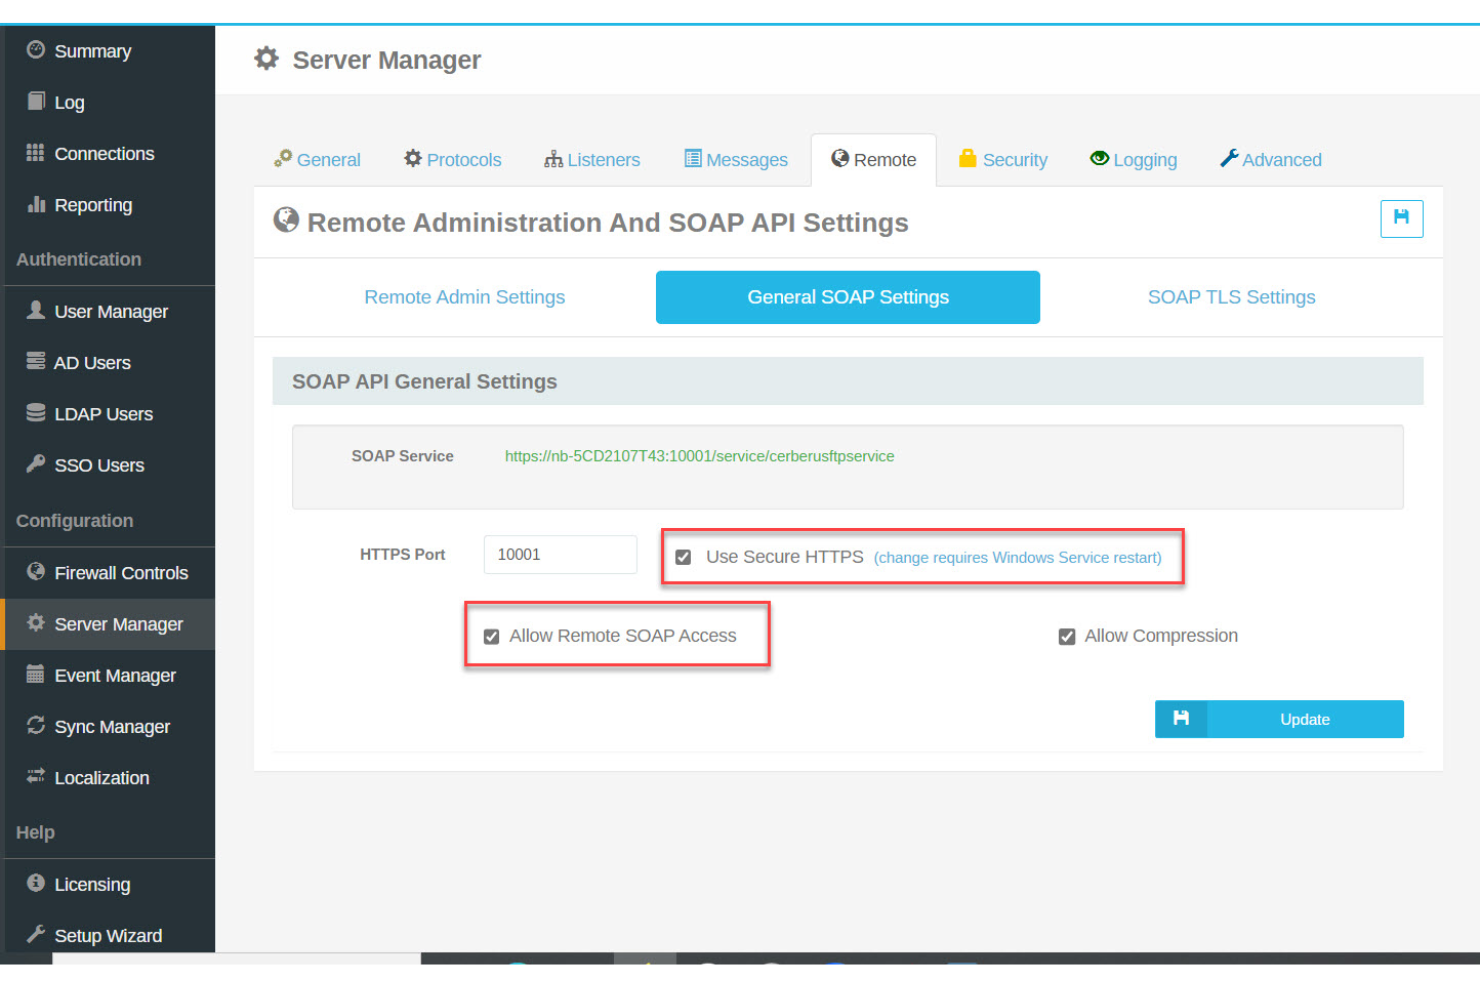Open the SOAP Service URL link

point(699,456)
